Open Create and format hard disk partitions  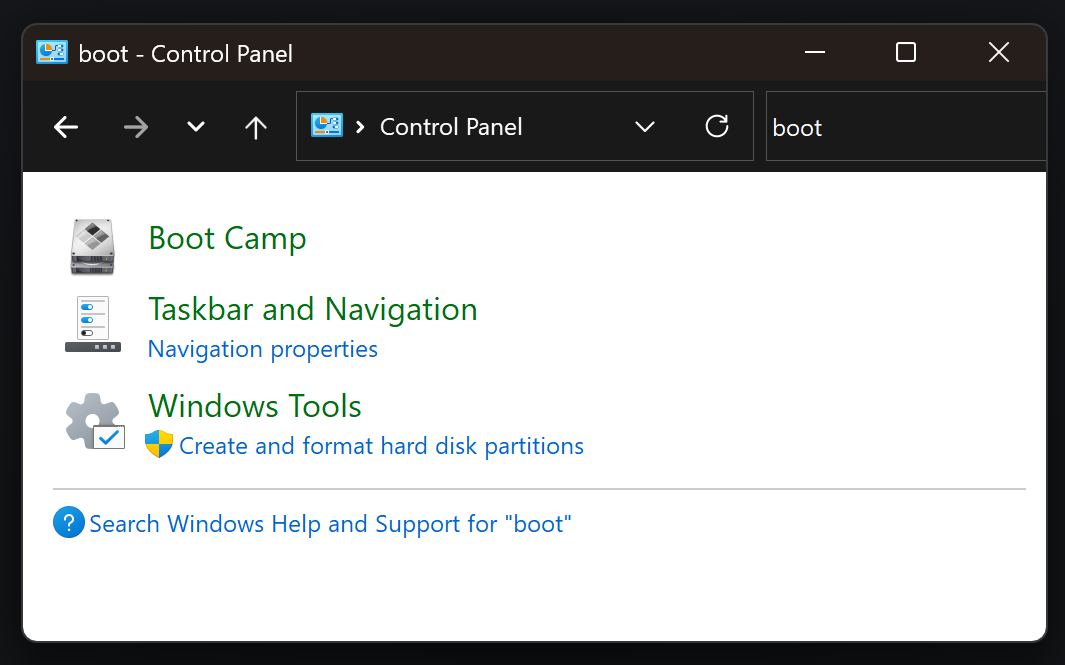(x=381, y=446)
